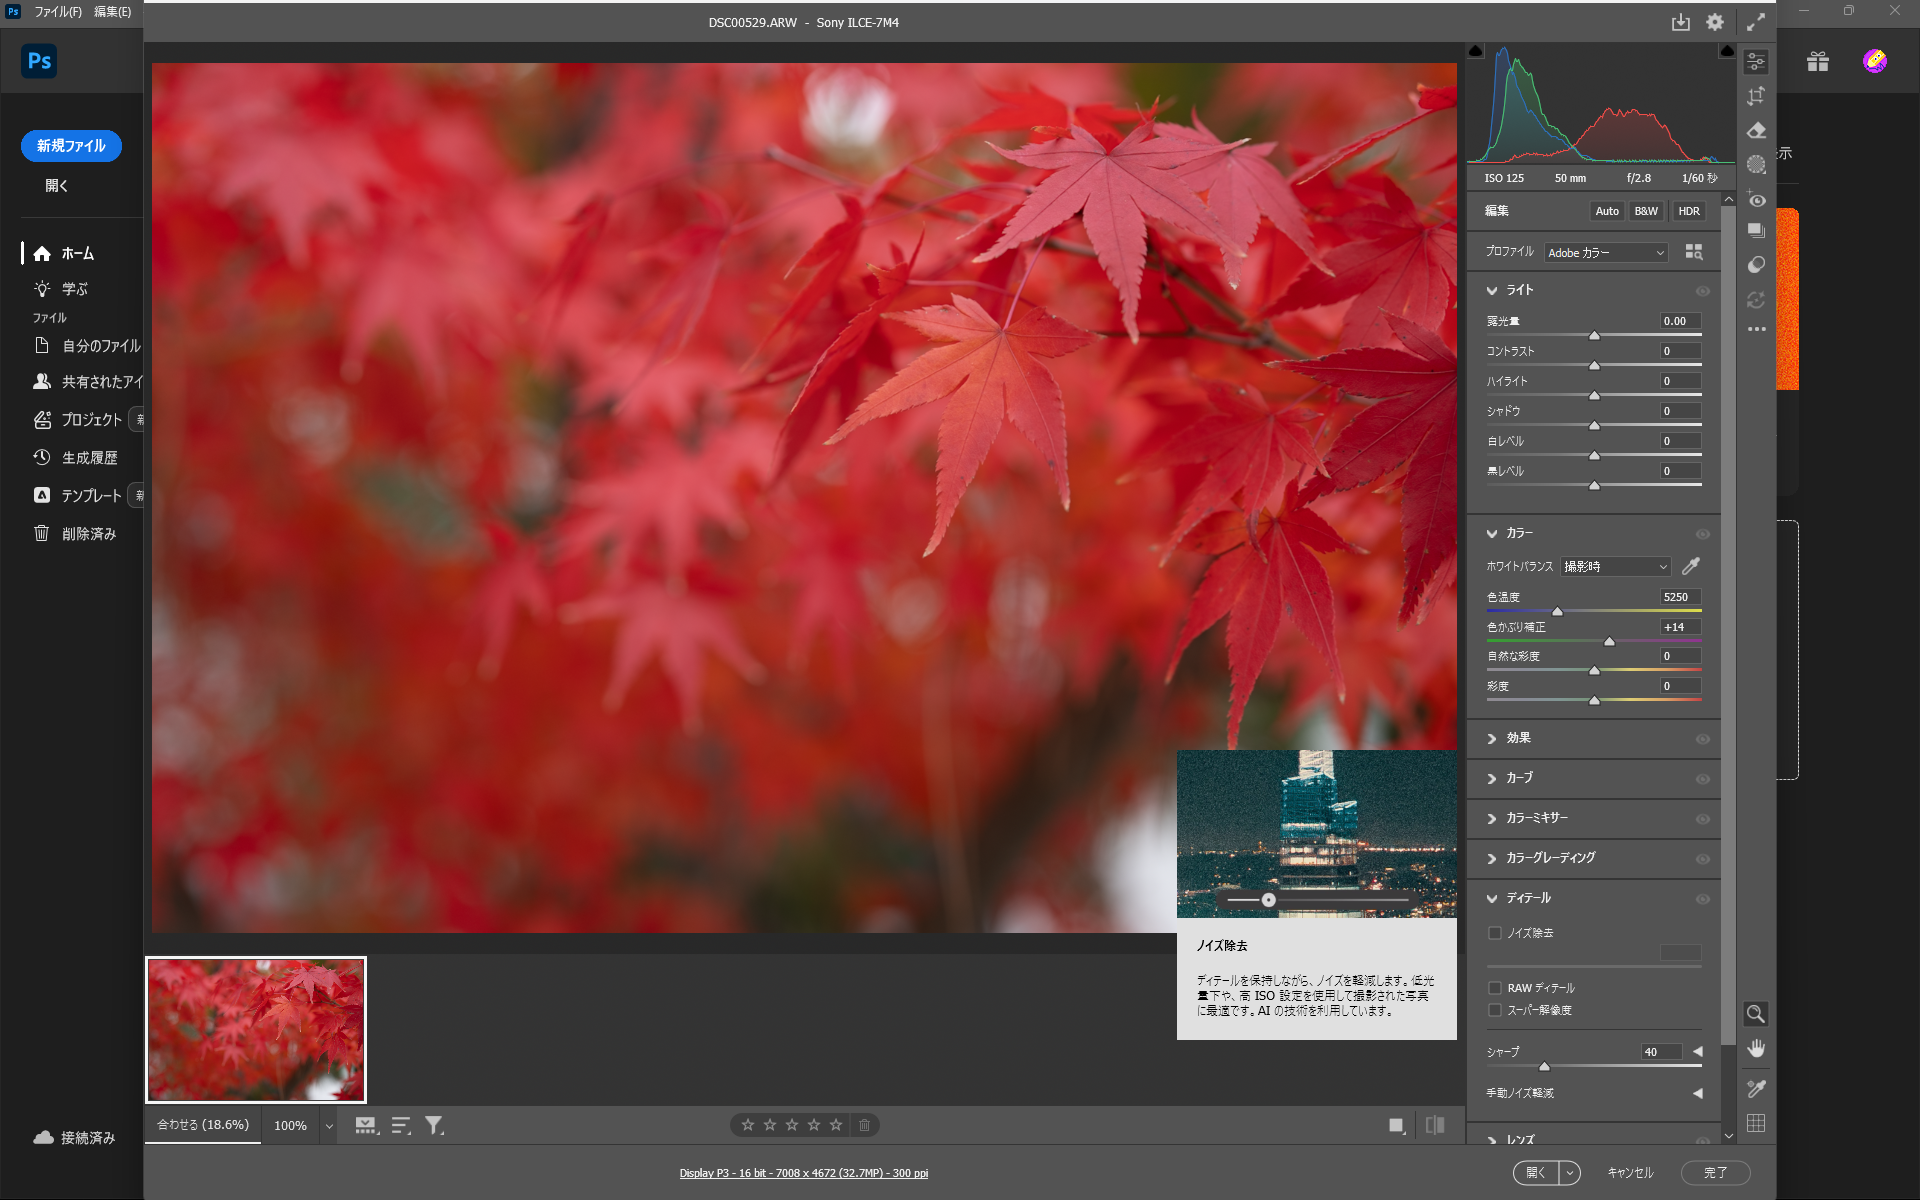Open the プロファイル dropdown
This screenshot has width=1920, height=1200.
click(x=1605, y=252)
